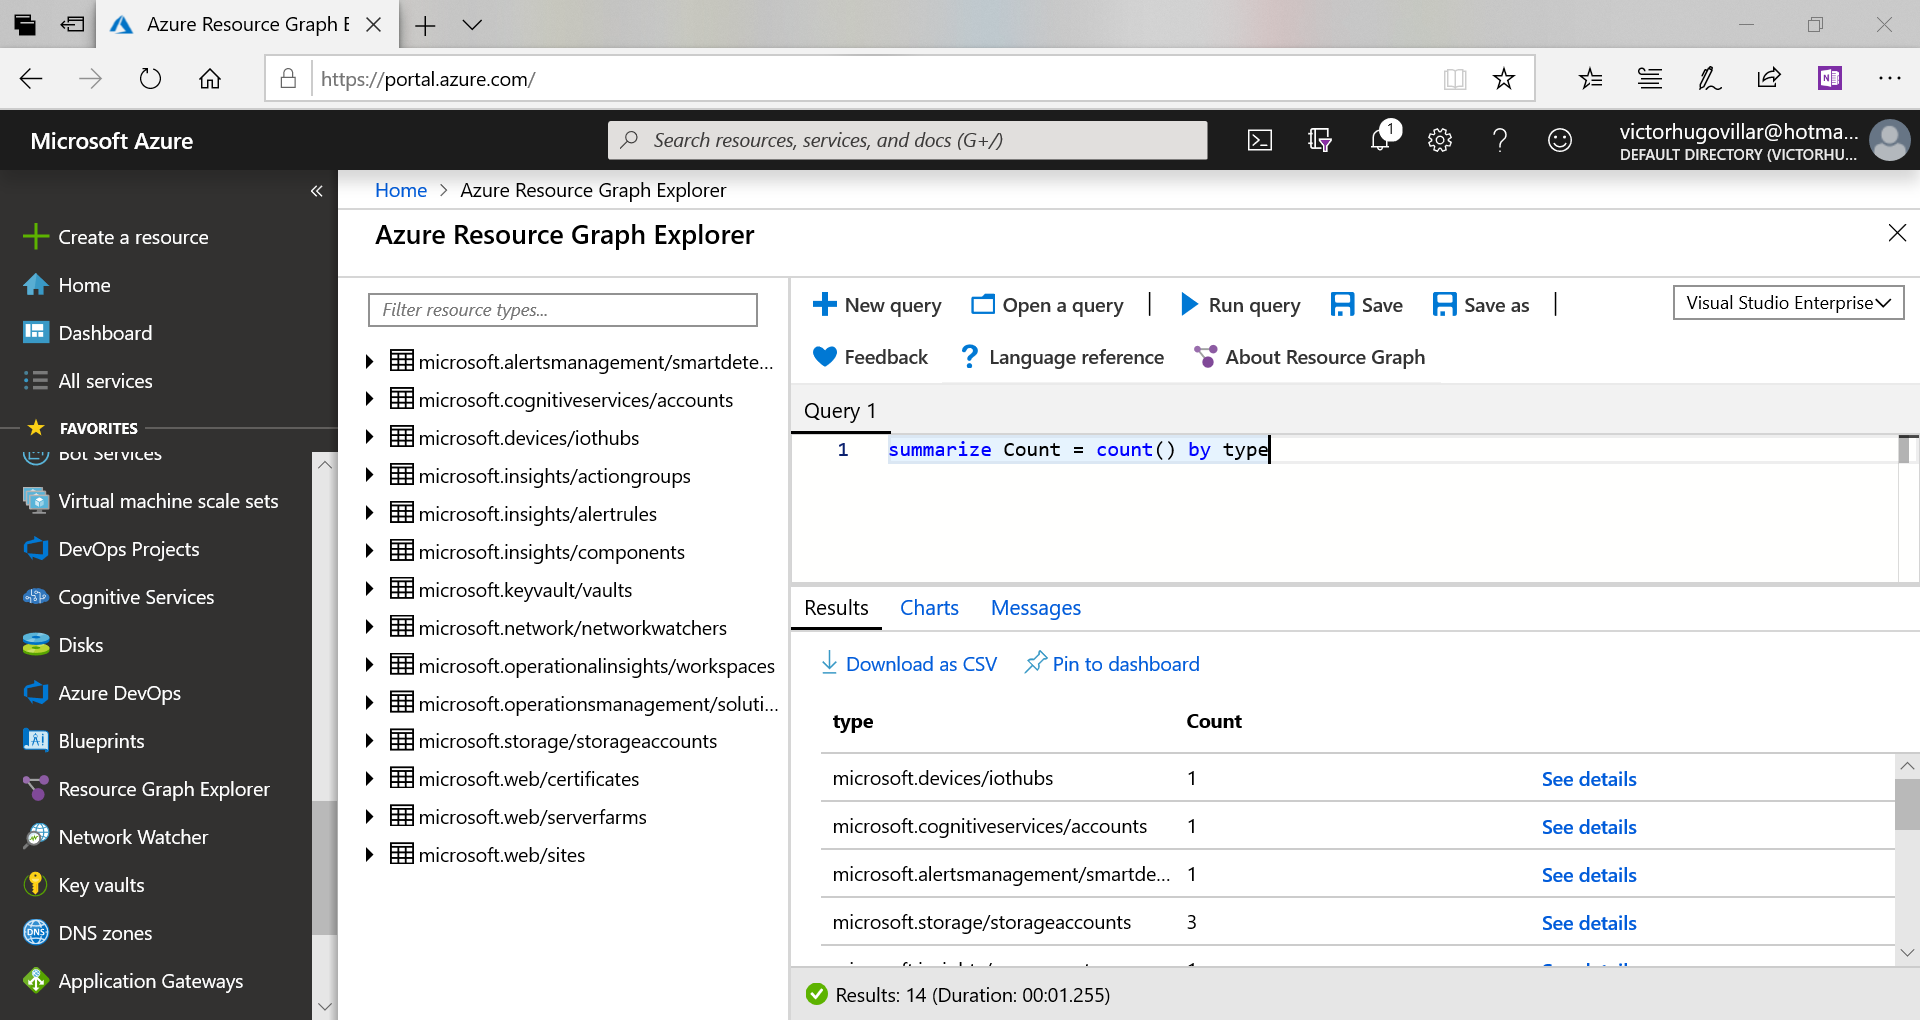The image size is (1920, 1020).
Task: Switch to the Messages tab
Action: pyautogui.click(x=1035, y=607)
